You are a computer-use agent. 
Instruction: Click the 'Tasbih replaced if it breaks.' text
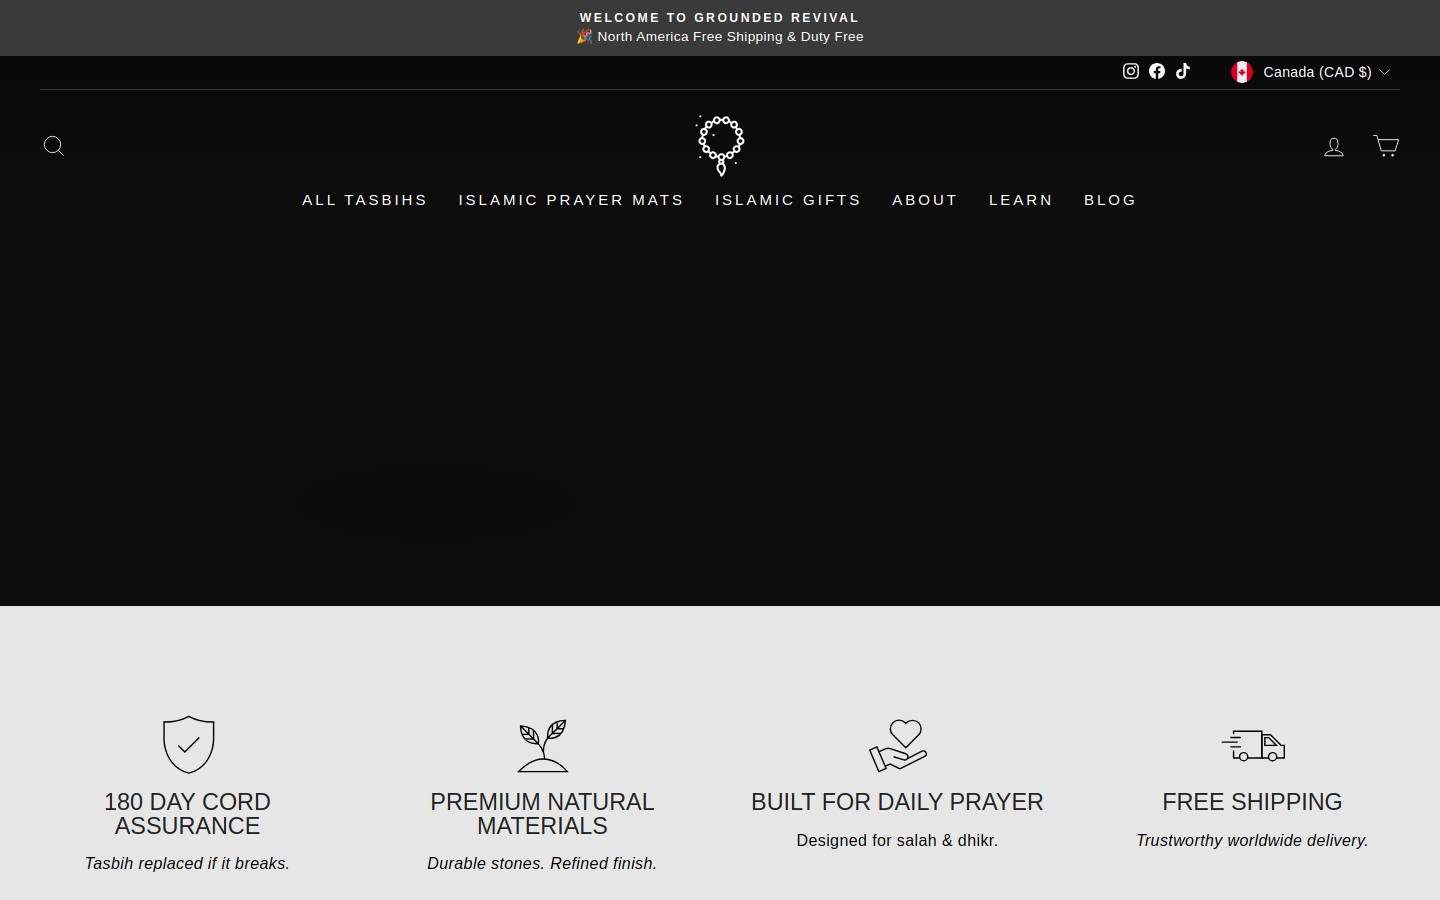[187, 864]
